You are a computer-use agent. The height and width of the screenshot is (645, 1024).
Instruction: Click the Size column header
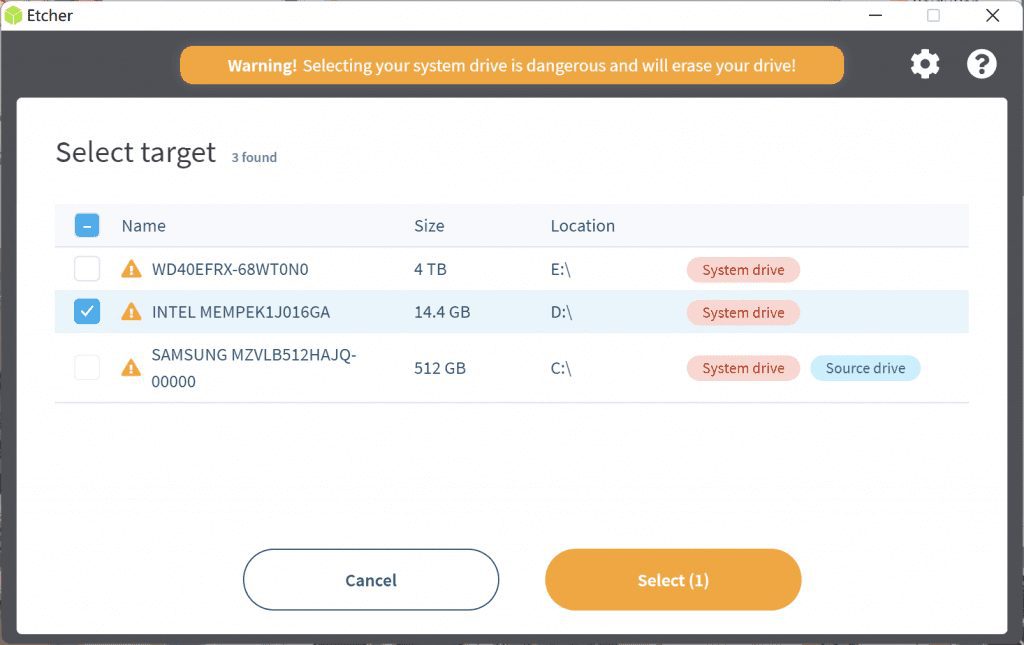tap(429, 226)
